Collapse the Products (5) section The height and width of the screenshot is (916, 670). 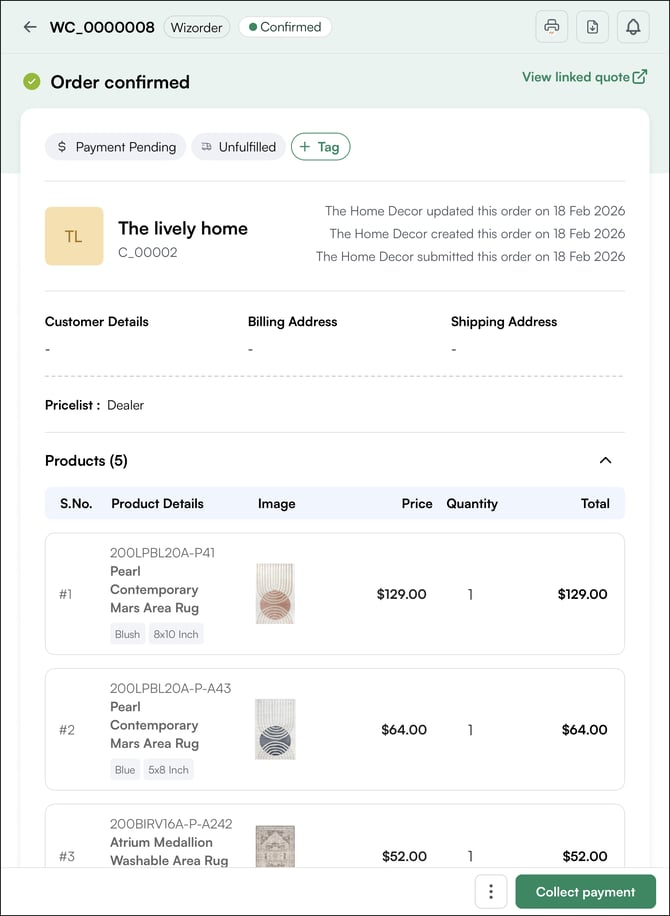(x=605, y=460)
